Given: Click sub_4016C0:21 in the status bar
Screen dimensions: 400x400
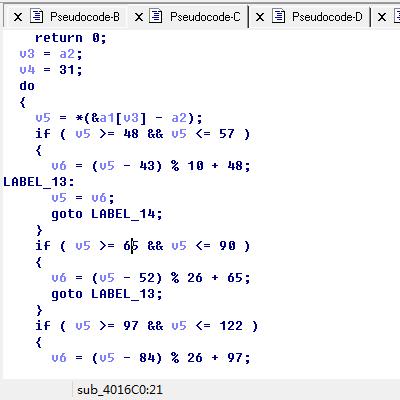Looking at the screenshot, I should (120, 390).
